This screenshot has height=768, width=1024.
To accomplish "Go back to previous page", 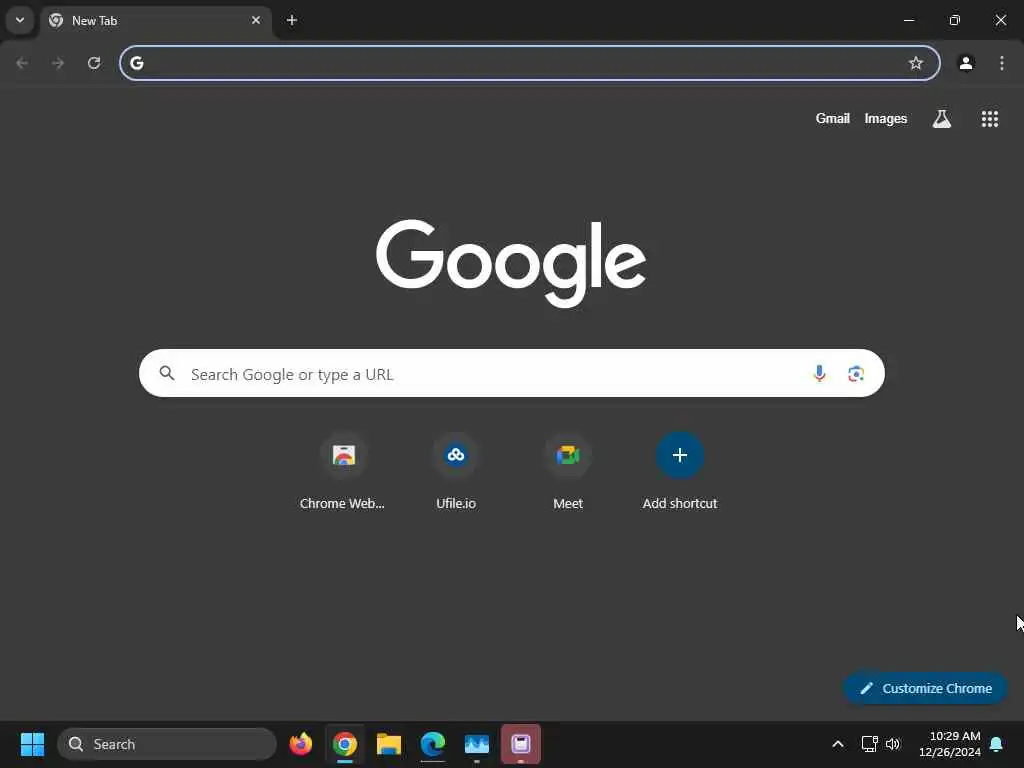I will pos(22,63).
